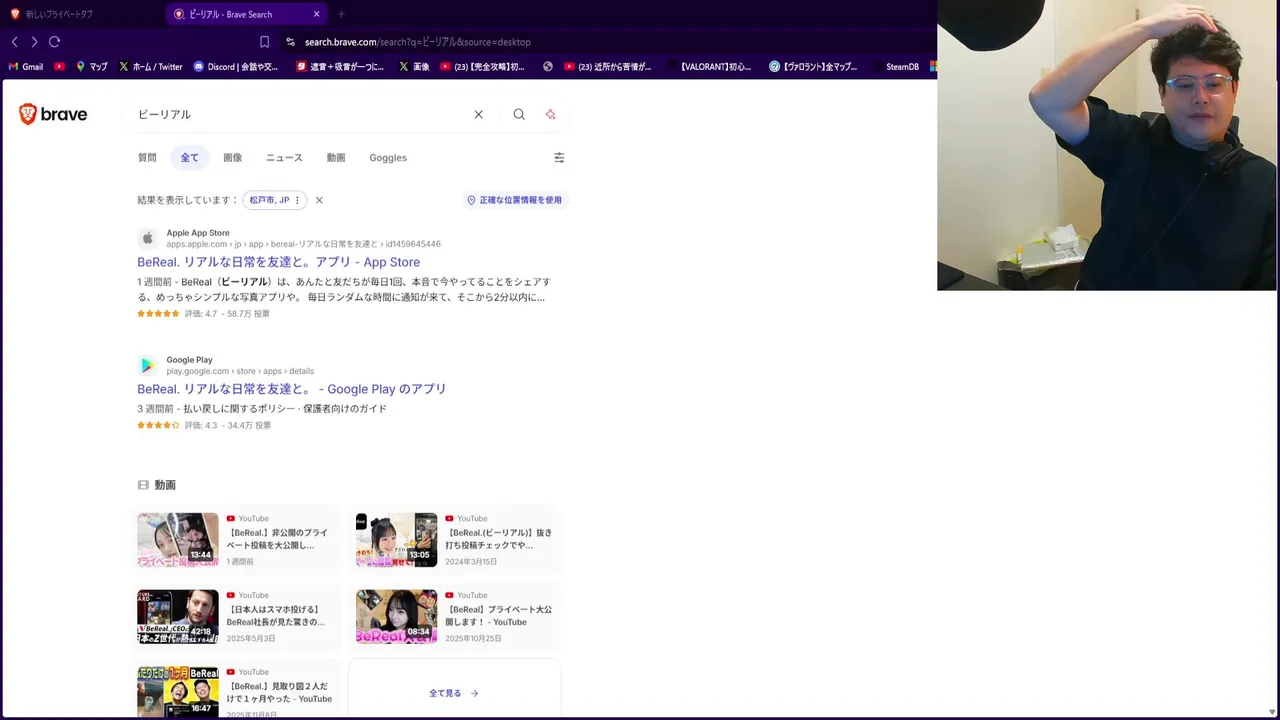Click the App Store 評価: 4.7 rating text
This screenshot has height=720, width=1280.
click(x=201, y=314)
